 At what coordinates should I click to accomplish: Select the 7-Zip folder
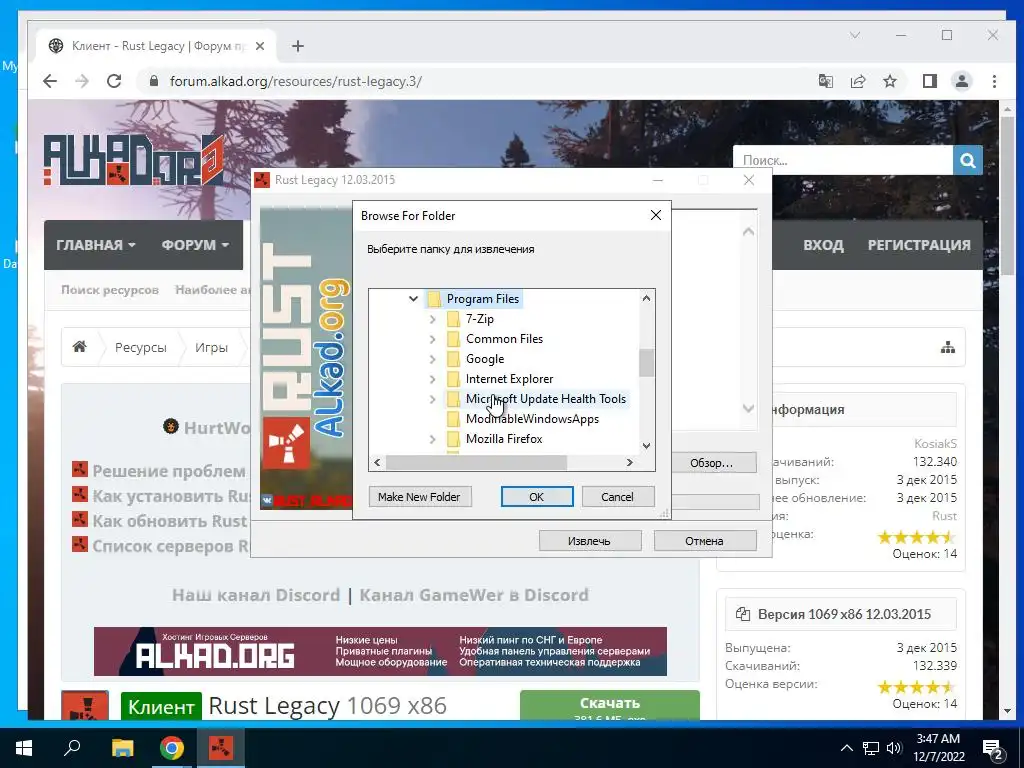click(x=479, y=319)
